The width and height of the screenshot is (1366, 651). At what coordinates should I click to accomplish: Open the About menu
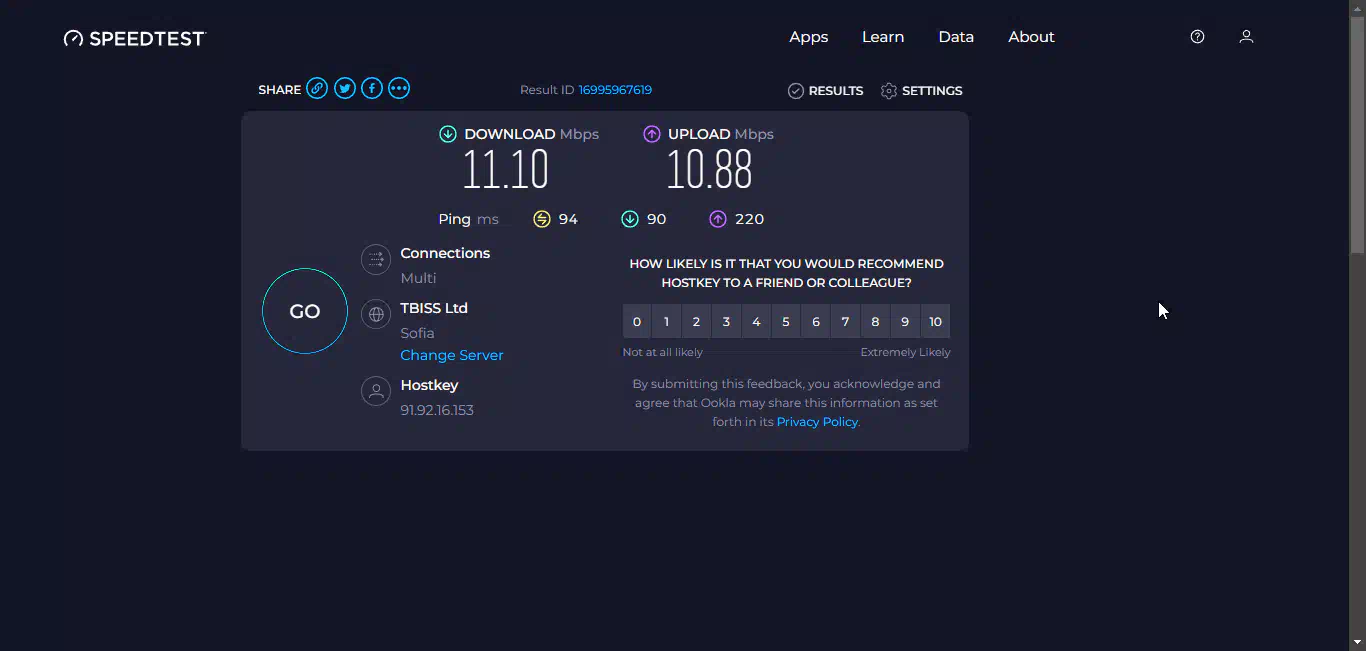1031,37
